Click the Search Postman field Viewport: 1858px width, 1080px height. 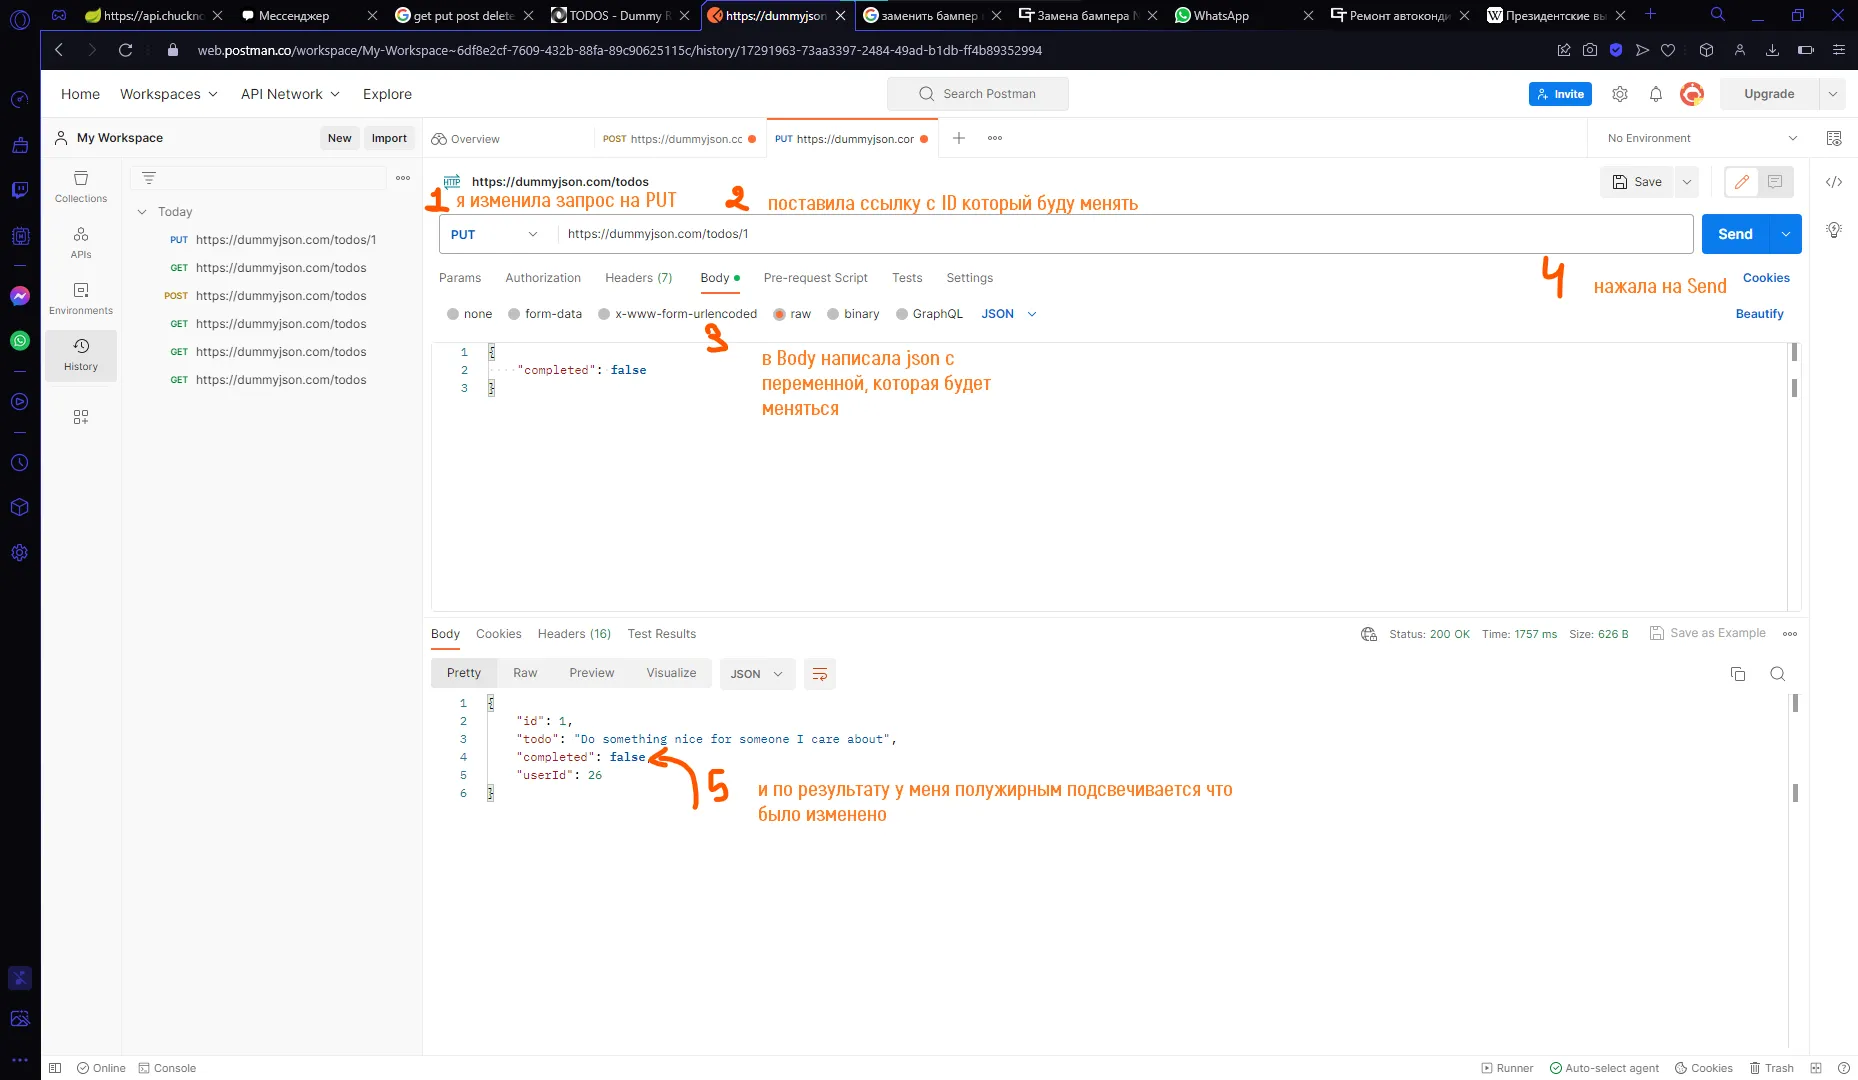click(x=977, y=94)
